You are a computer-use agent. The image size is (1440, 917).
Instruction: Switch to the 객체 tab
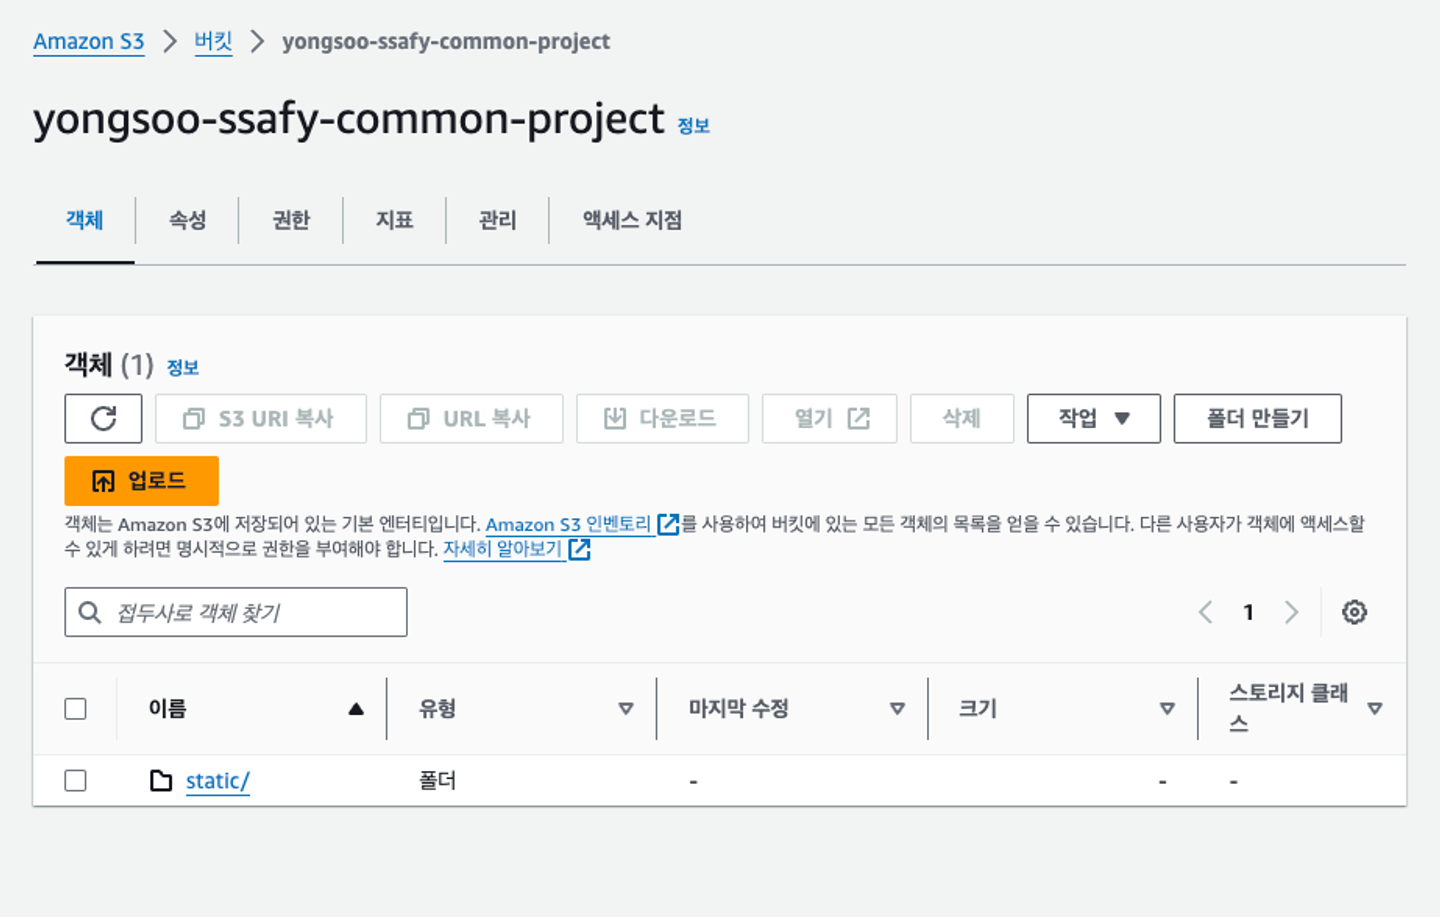(85, 220)
